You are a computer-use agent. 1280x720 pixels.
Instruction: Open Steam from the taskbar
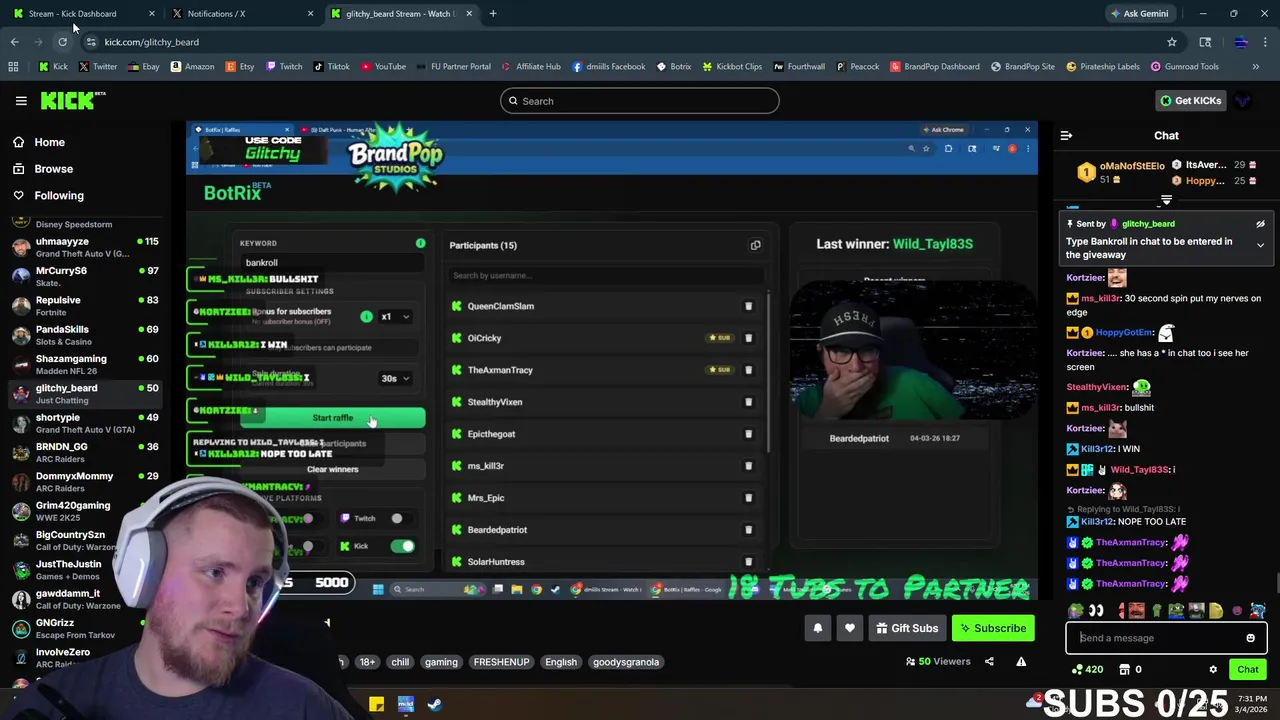click(434, 705)
